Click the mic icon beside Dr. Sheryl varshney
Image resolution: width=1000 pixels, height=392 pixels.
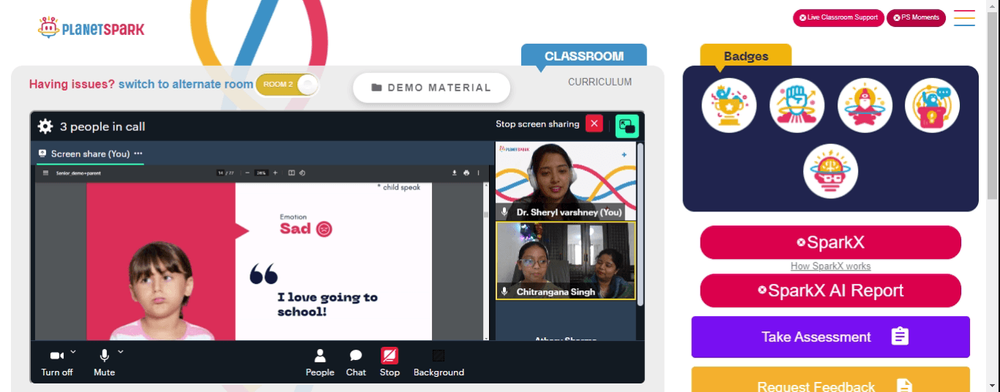[504, 212]
